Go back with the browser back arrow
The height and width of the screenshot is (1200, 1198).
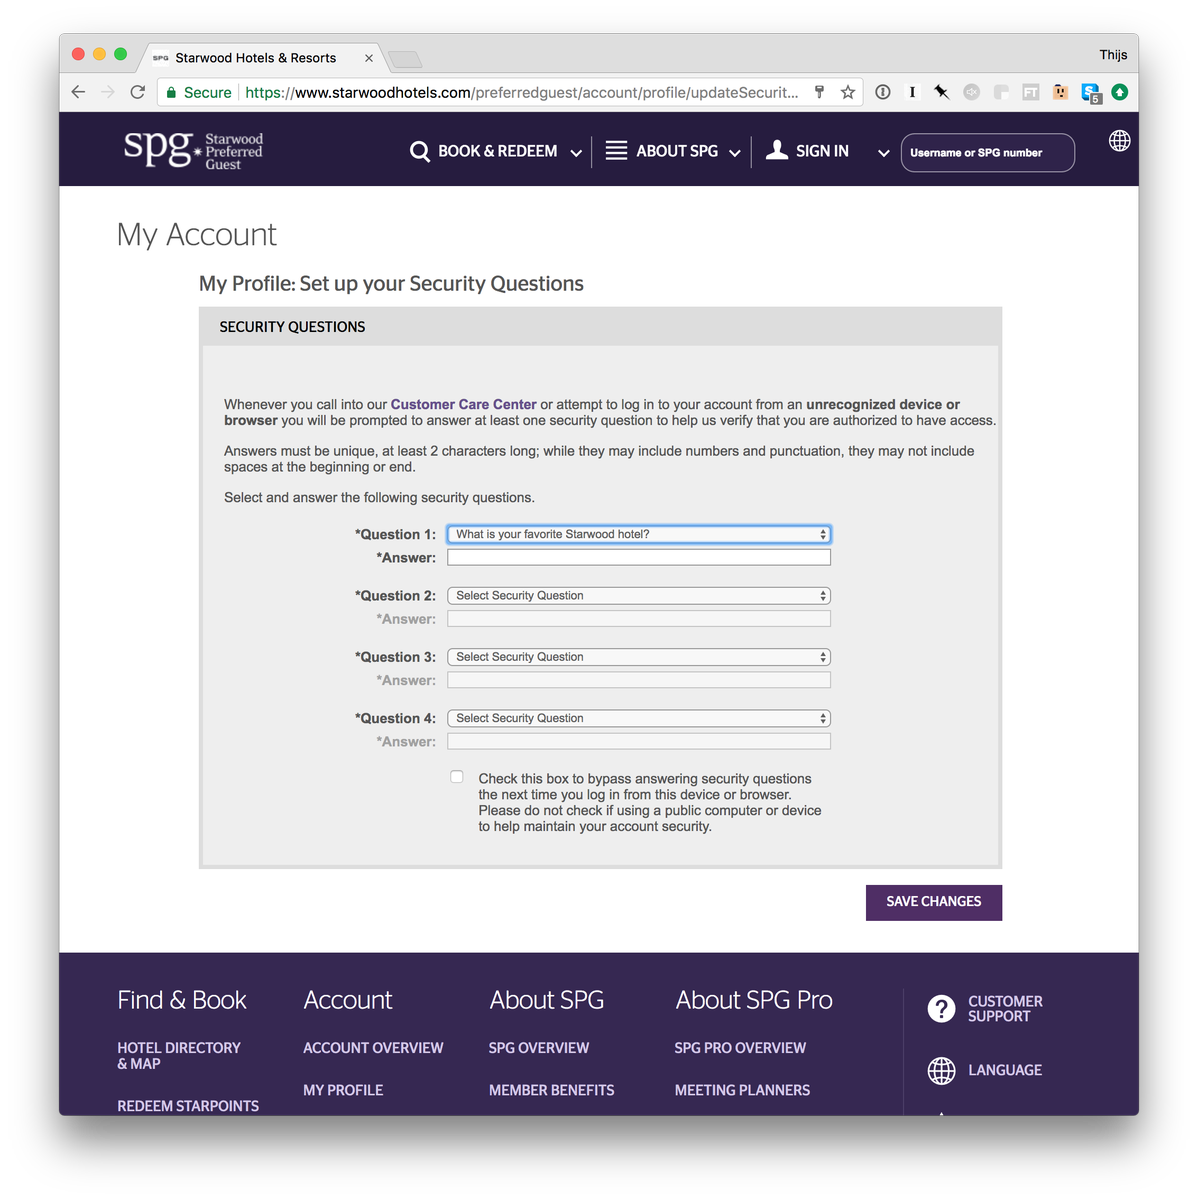coord(79,92)
